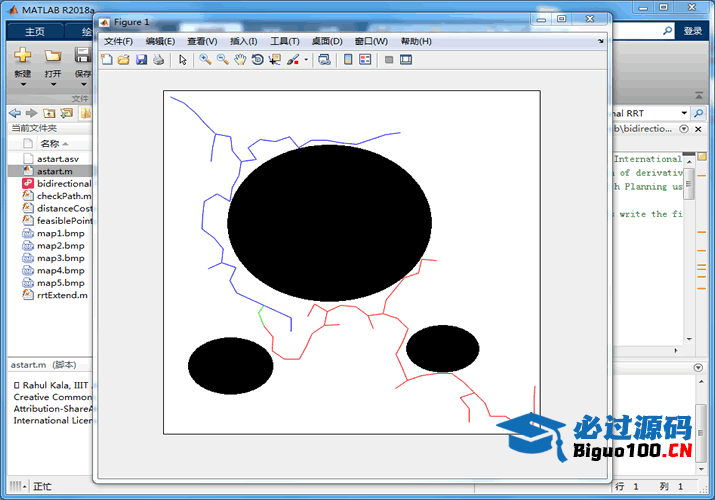Enable the Rotate 3D tool
Image resolution: width=715 pixels, height=500 pixels.
pos(257,60)
